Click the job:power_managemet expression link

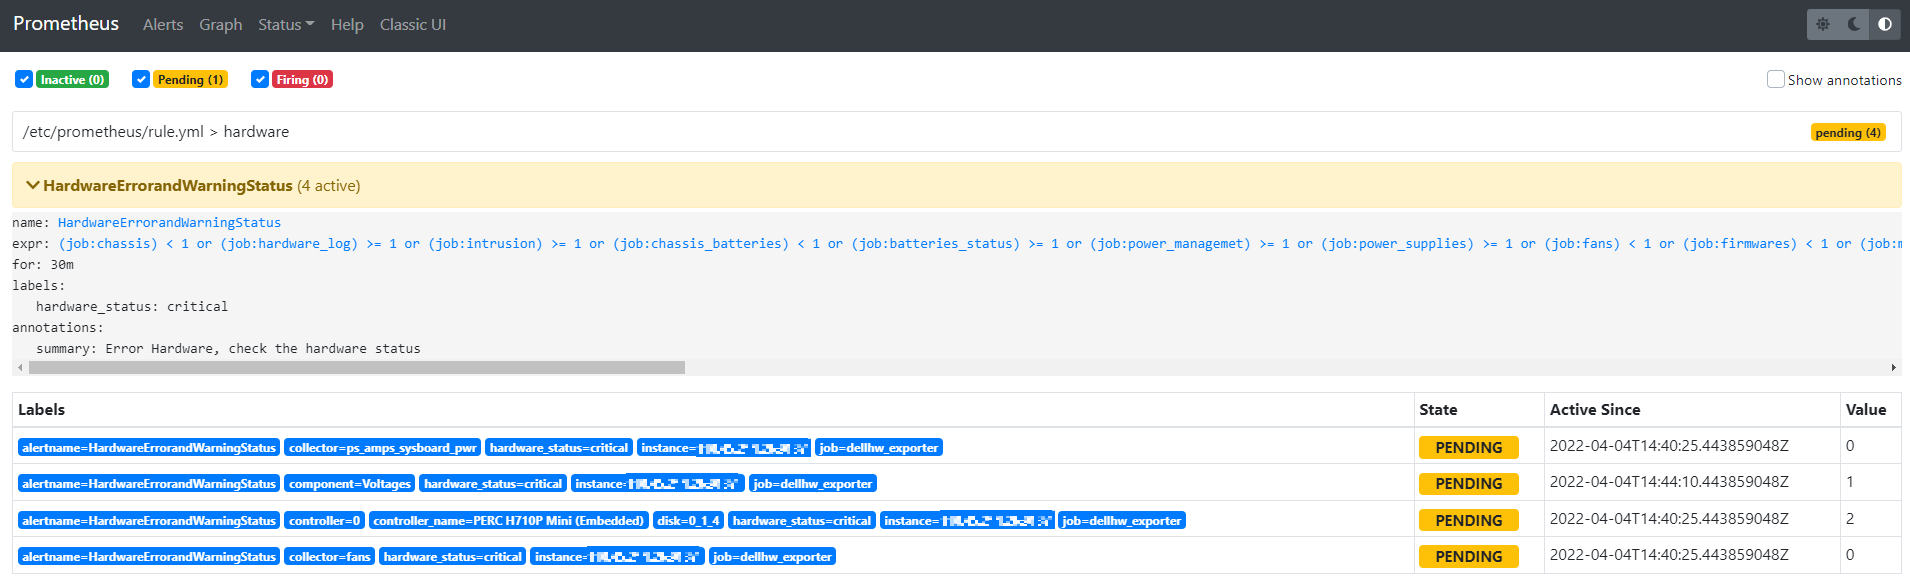pos(1170,244)
